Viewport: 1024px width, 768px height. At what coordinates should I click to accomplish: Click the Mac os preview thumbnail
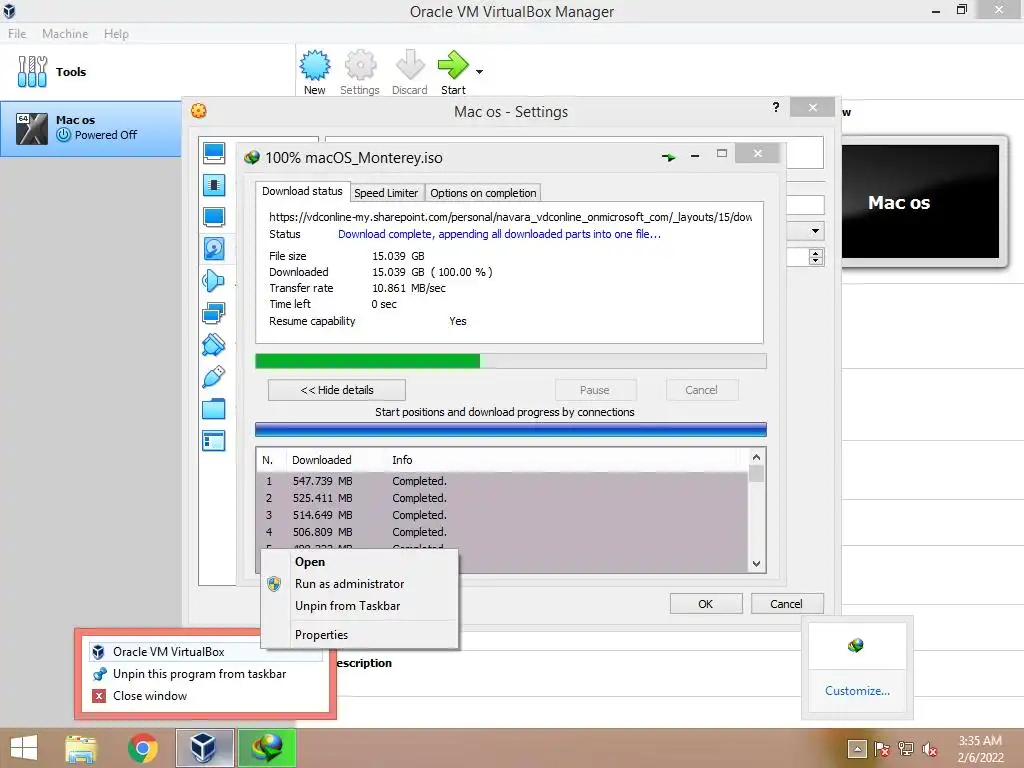(x=920, y=202)
